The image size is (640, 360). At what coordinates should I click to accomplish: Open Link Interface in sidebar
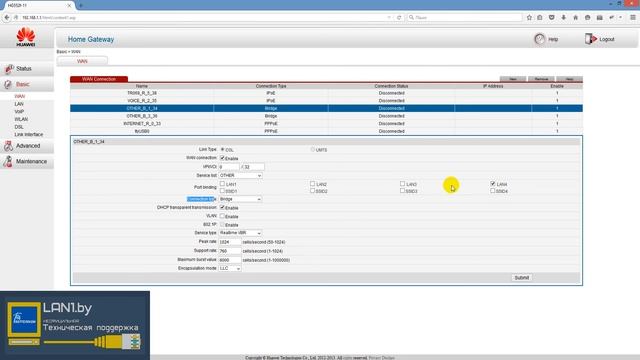click(29, 134)
